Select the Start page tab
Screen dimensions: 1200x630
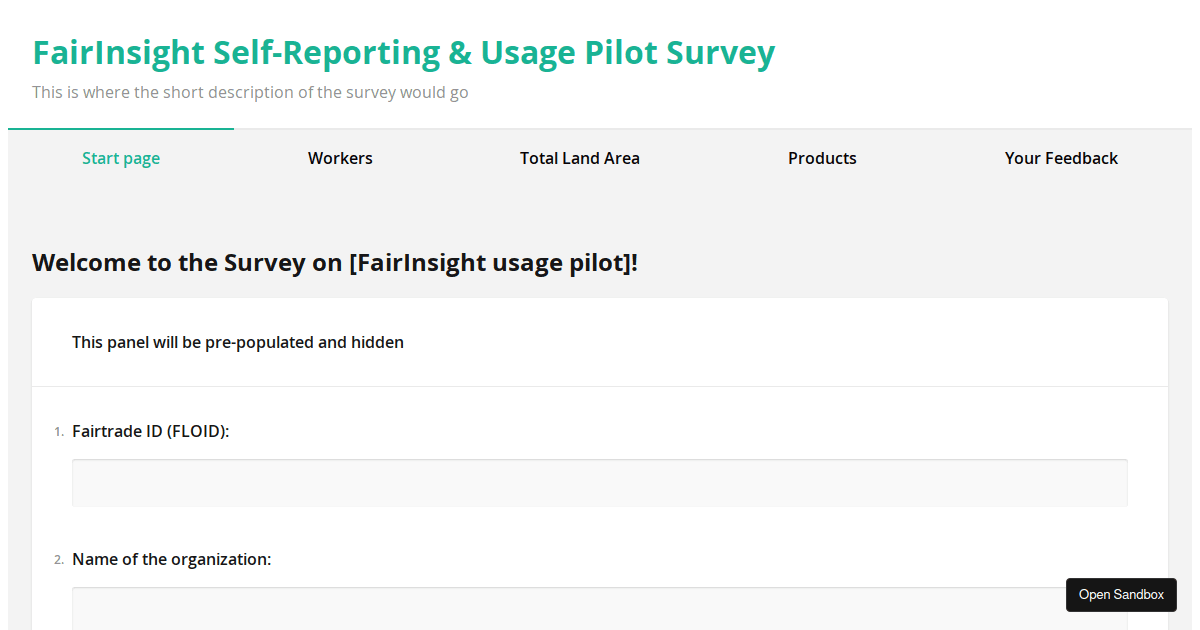pos(121,158)
